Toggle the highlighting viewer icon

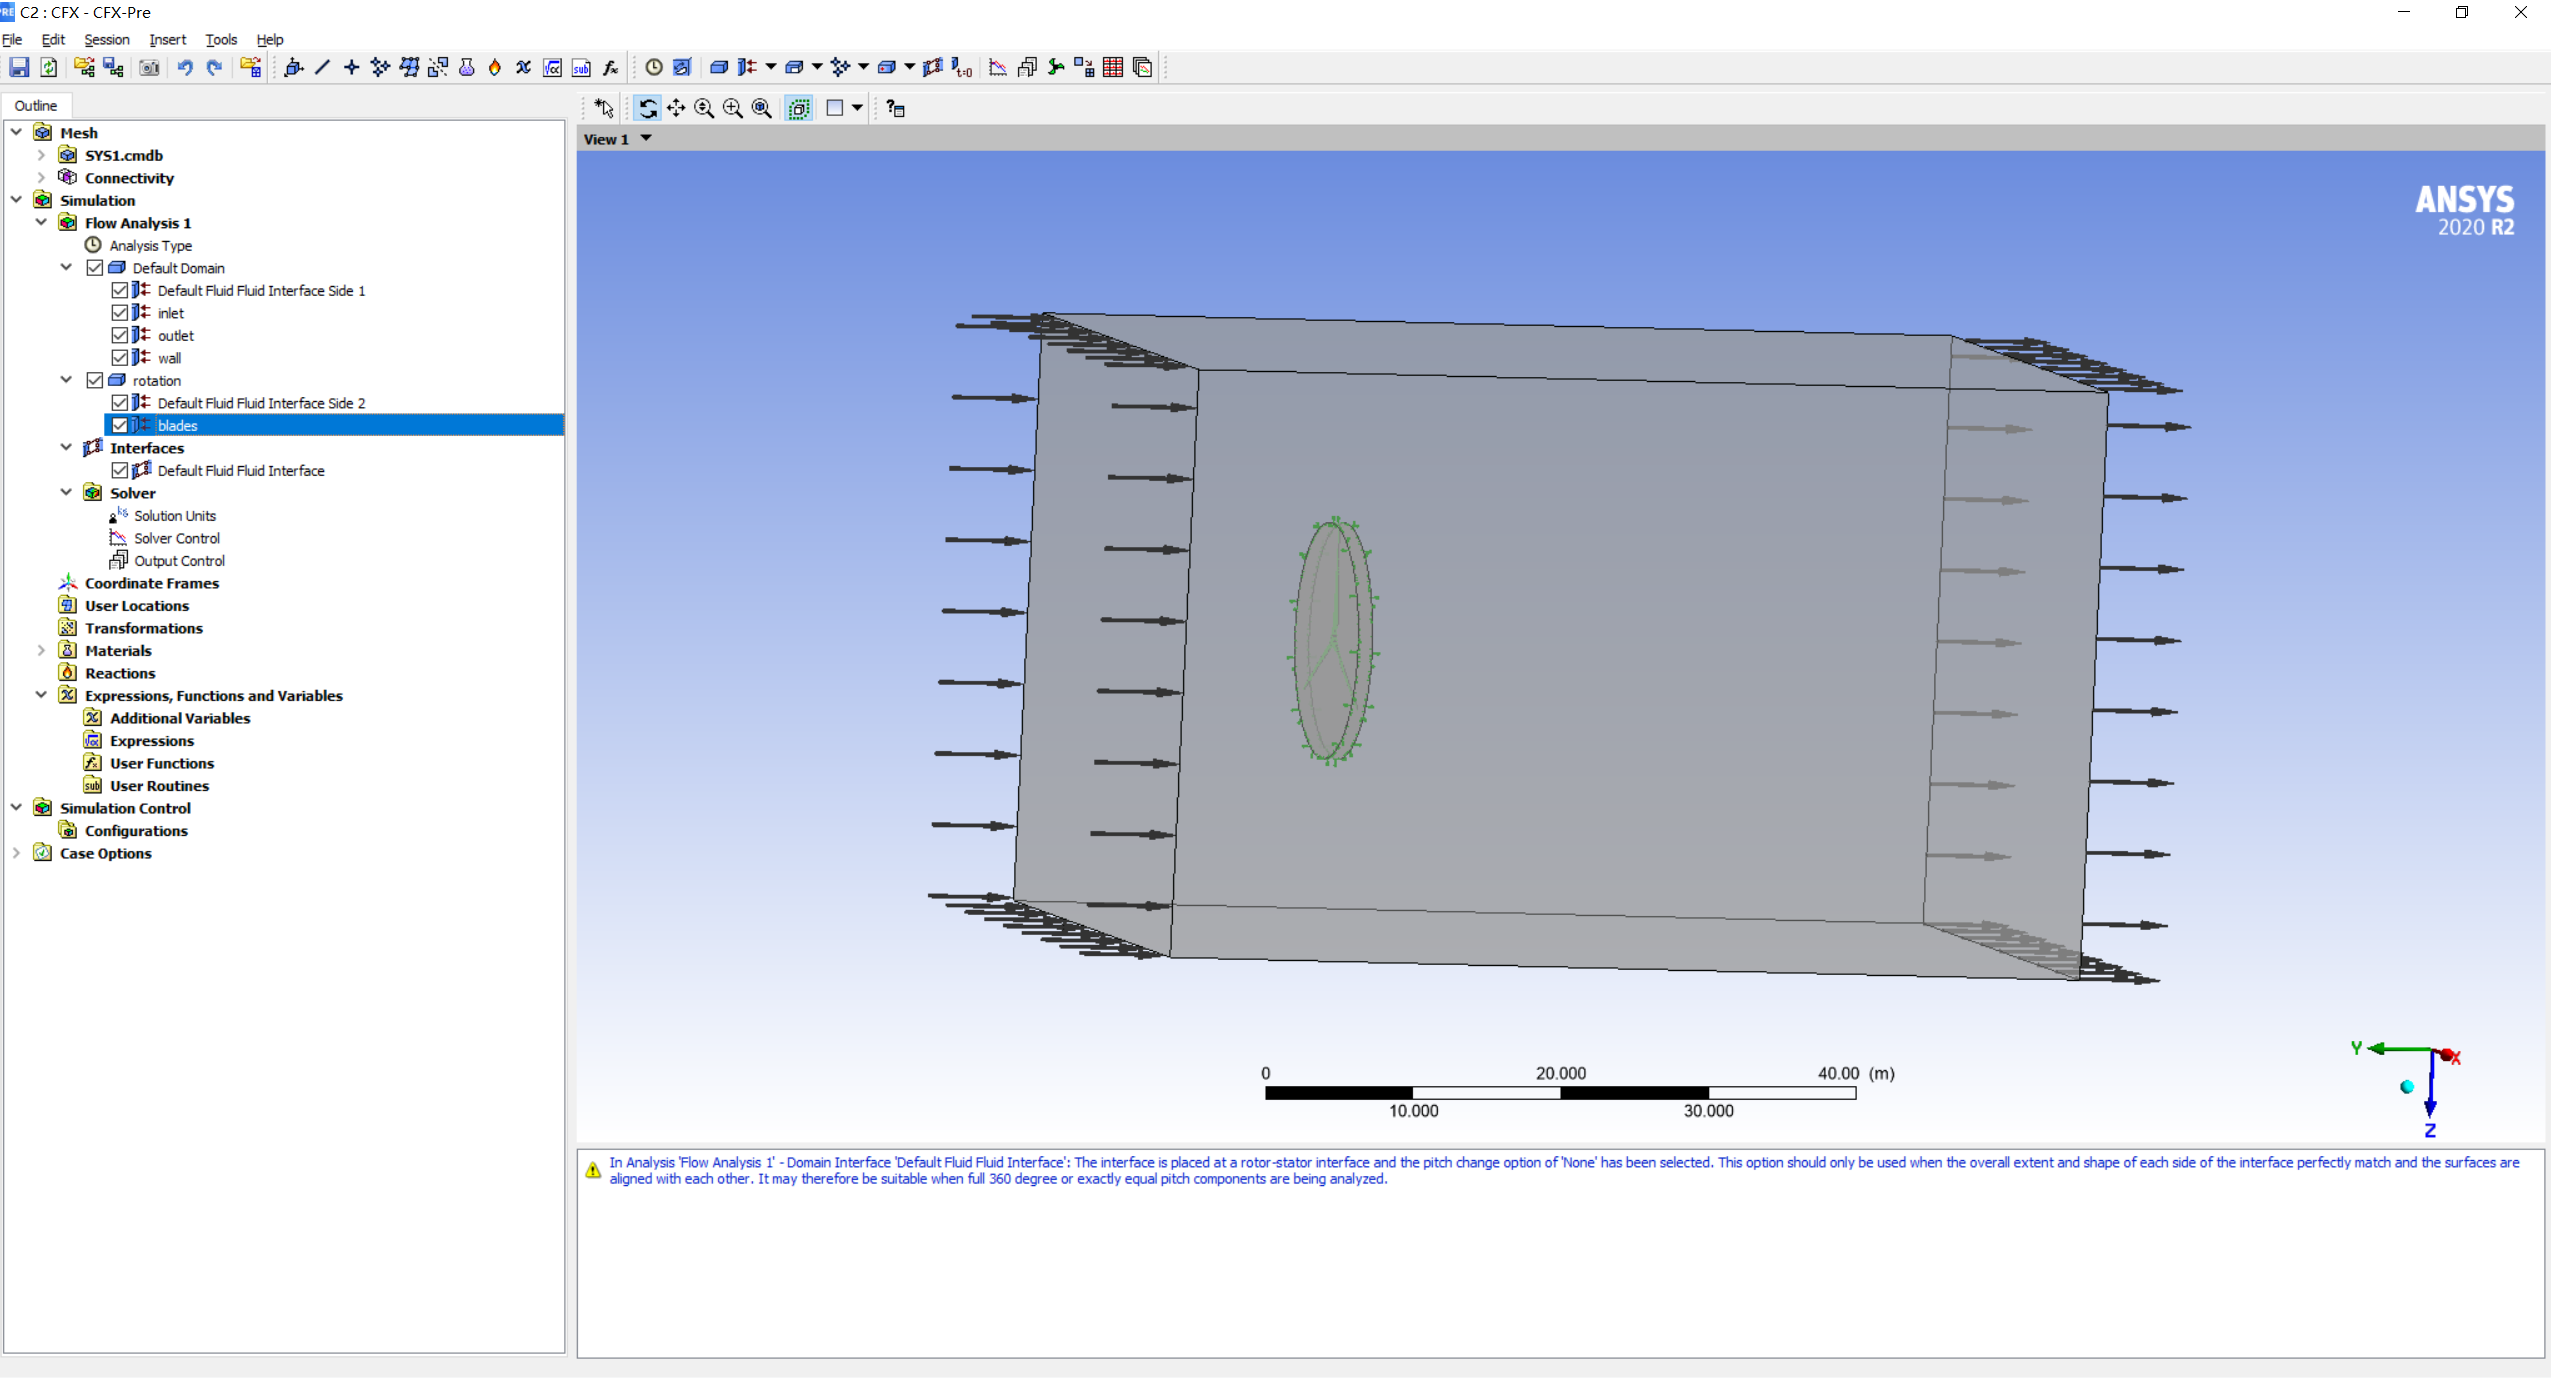[x=798, y=108]
